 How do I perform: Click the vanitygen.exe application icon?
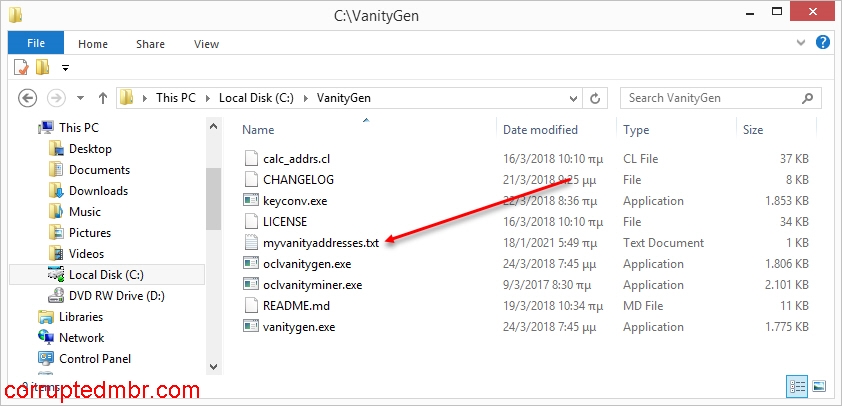click(x=251, y=327)
